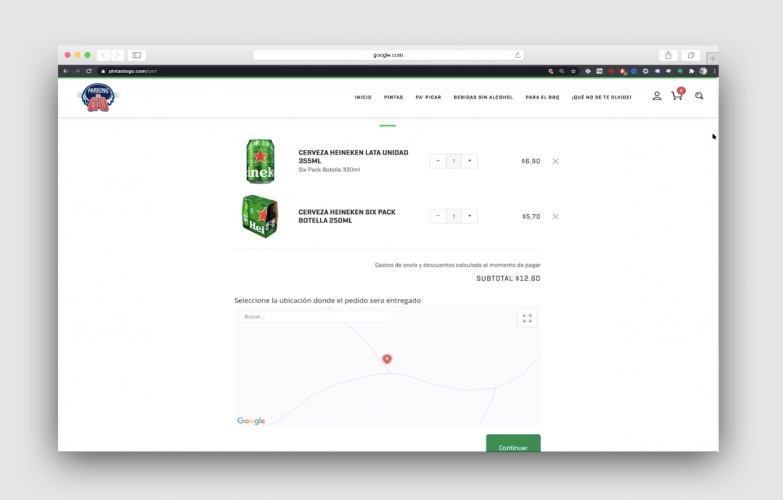Click the bookmark star icon in Chrome bar
This screenshot has height=500, width=783.
click(x=573, y=71)
